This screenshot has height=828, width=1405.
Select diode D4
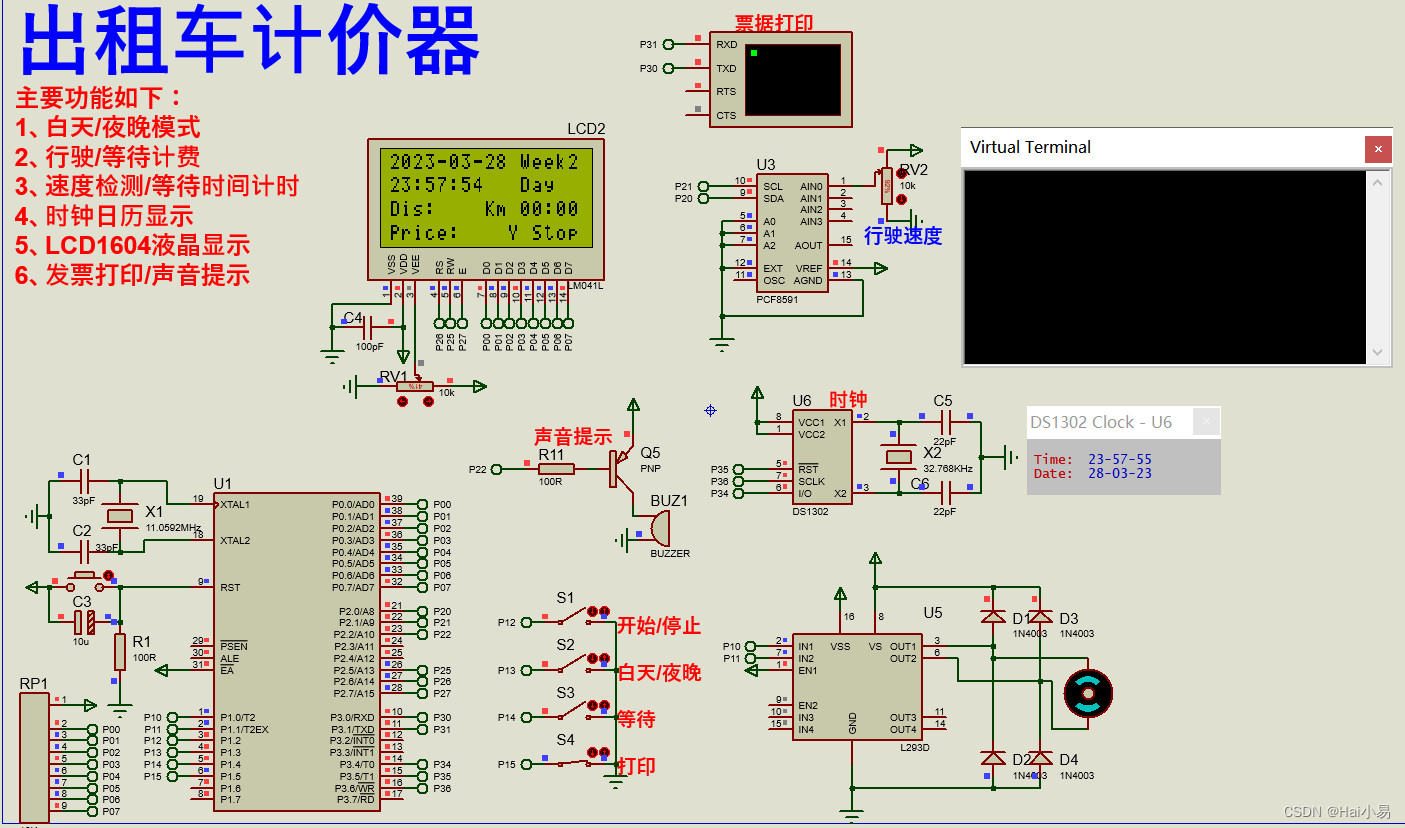pyautogui.click(x=1041, y=758)
